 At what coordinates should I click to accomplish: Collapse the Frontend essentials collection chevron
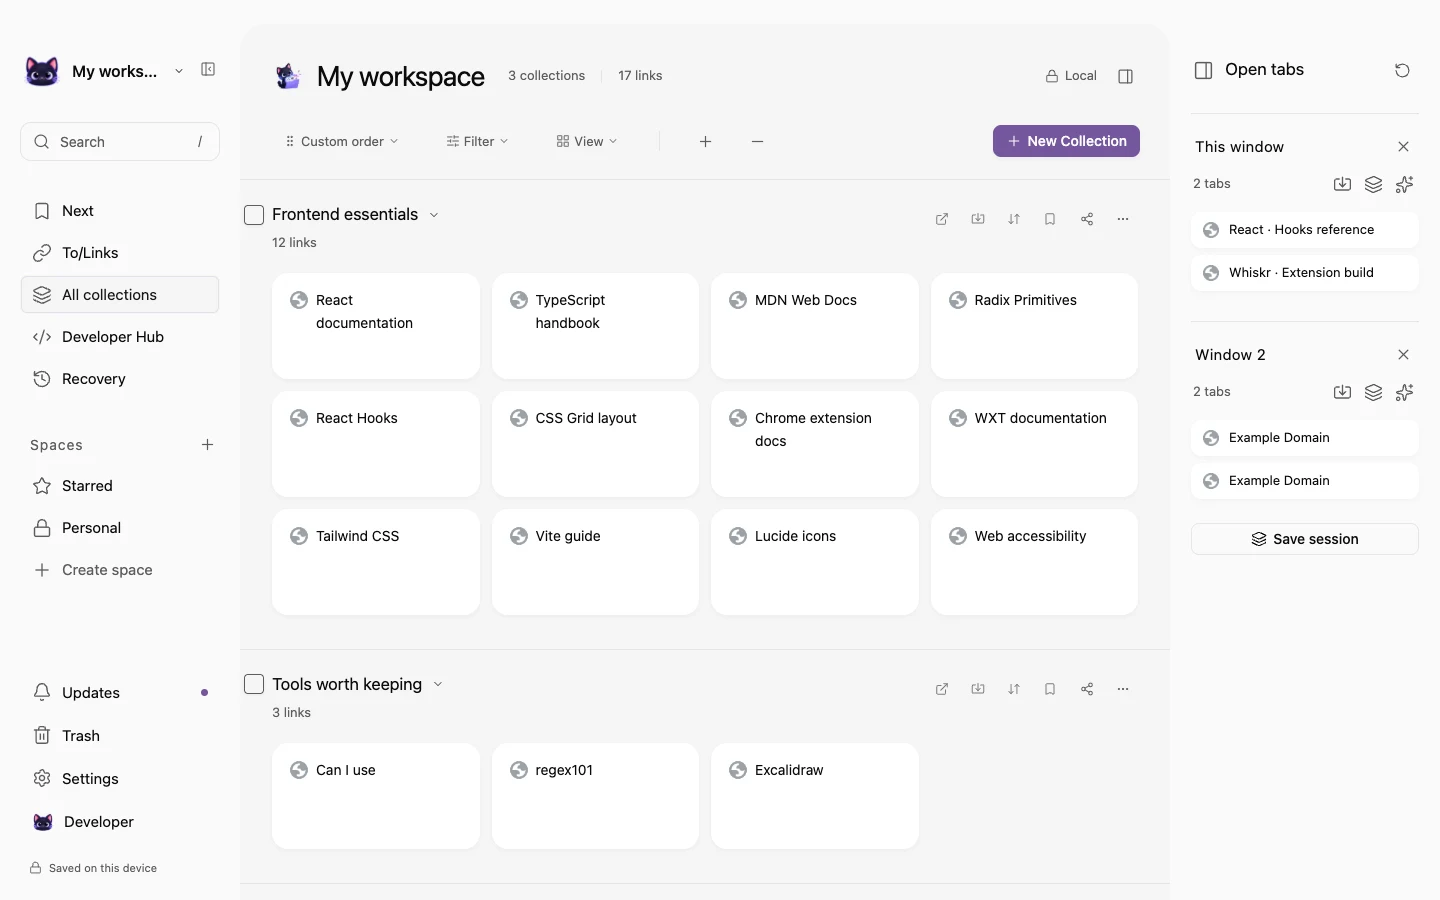(x=434, y=215)
